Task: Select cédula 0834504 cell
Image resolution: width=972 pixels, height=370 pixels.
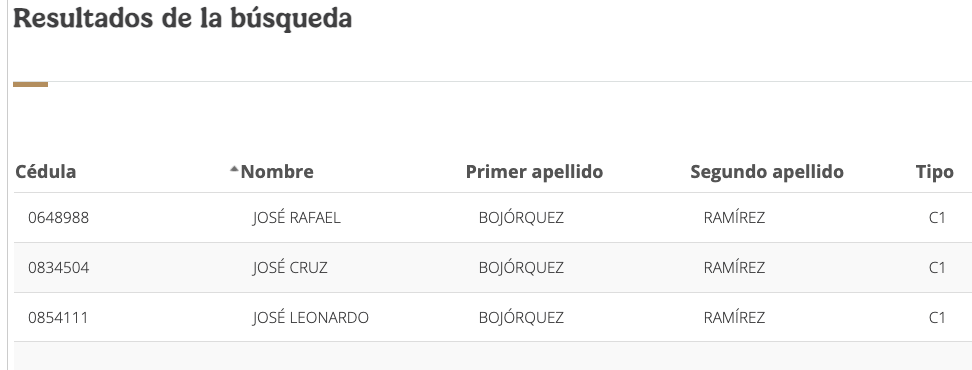Action: (58, 268)
